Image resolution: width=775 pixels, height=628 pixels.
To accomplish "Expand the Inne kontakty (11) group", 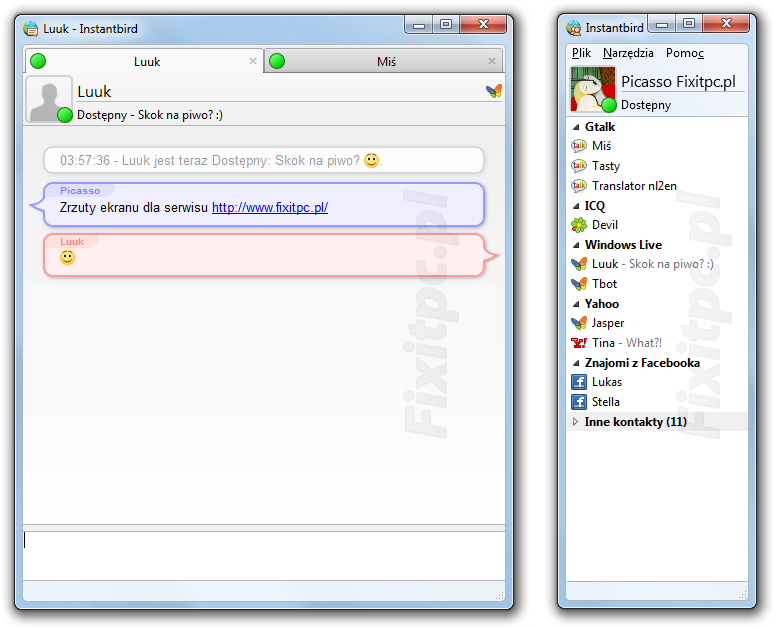I will tap(575, 421).
